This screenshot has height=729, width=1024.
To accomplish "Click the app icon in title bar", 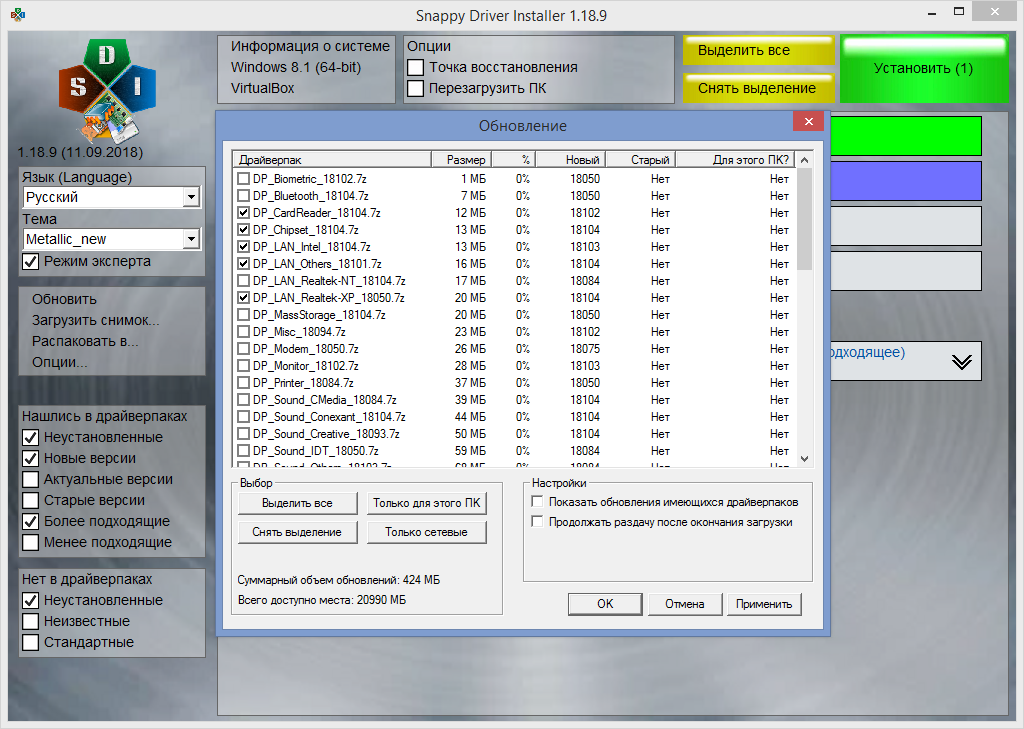I will point(18,14).
